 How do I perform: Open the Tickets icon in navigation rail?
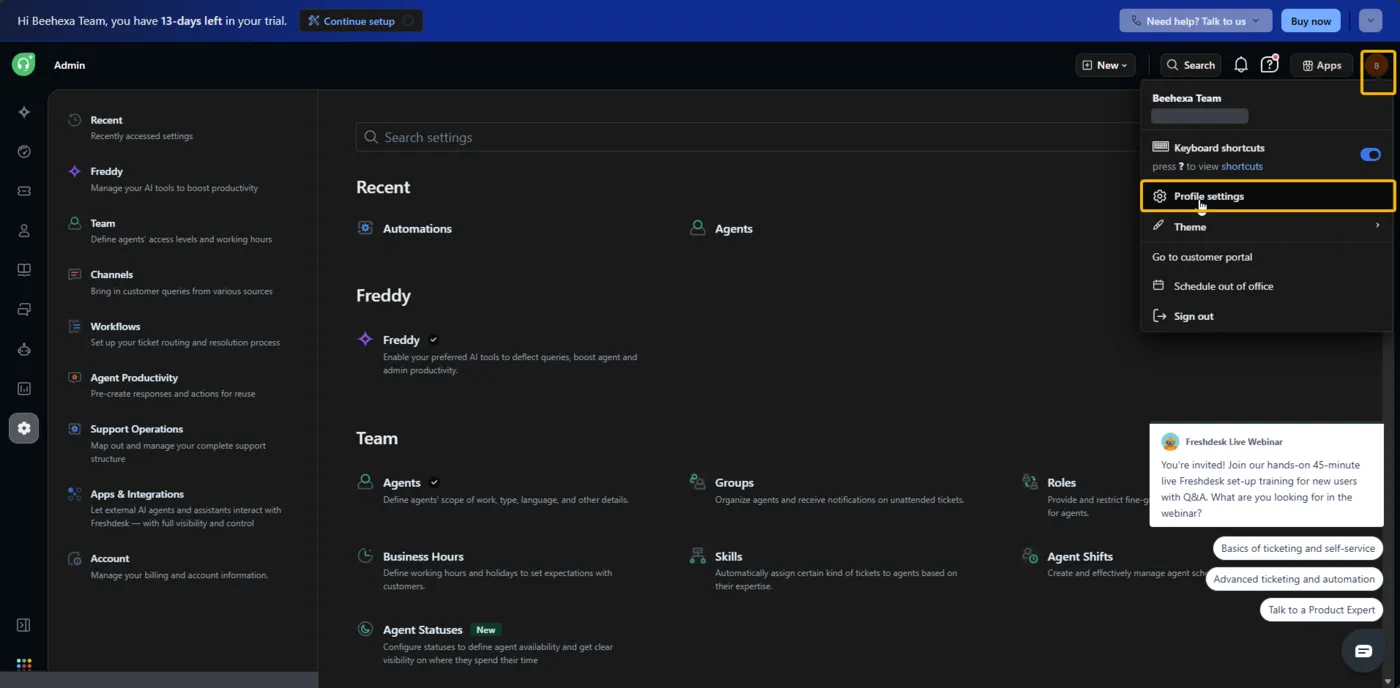click(24, 191)
